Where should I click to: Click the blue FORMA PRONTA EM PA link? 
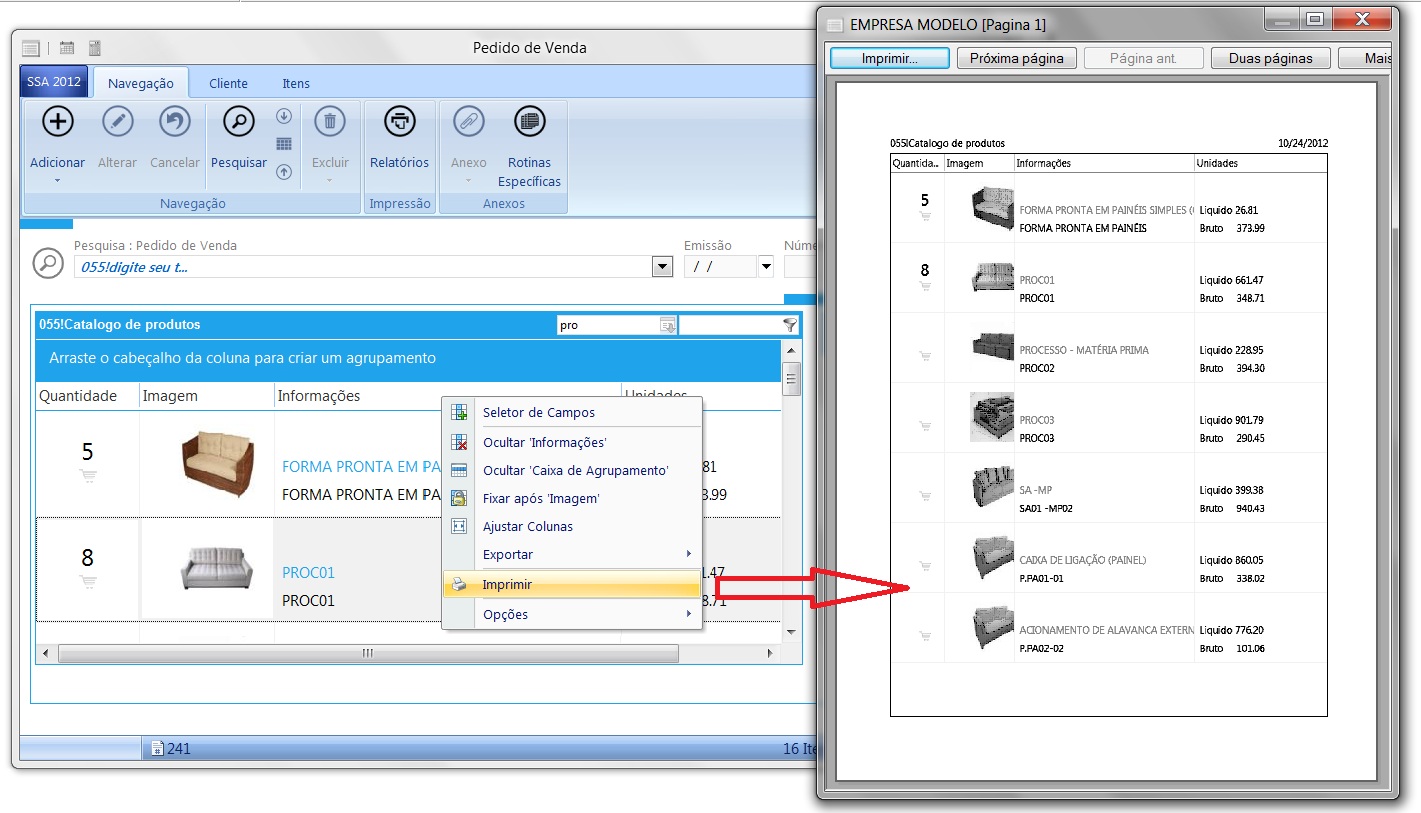click(362, 466)
